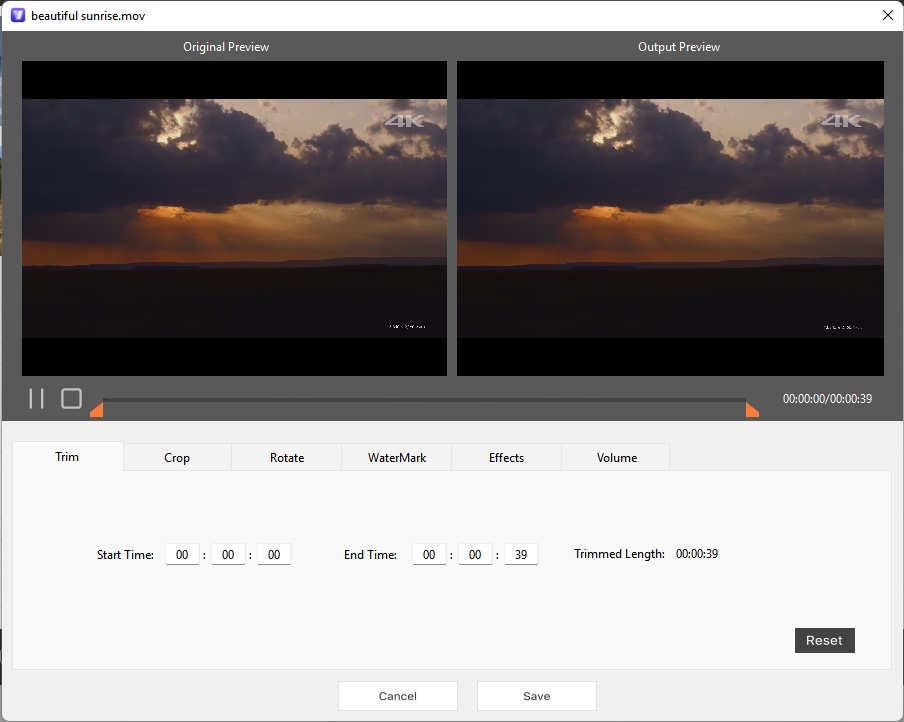
Task: Cancel the editing changes
Action: [x=397, y=696]
